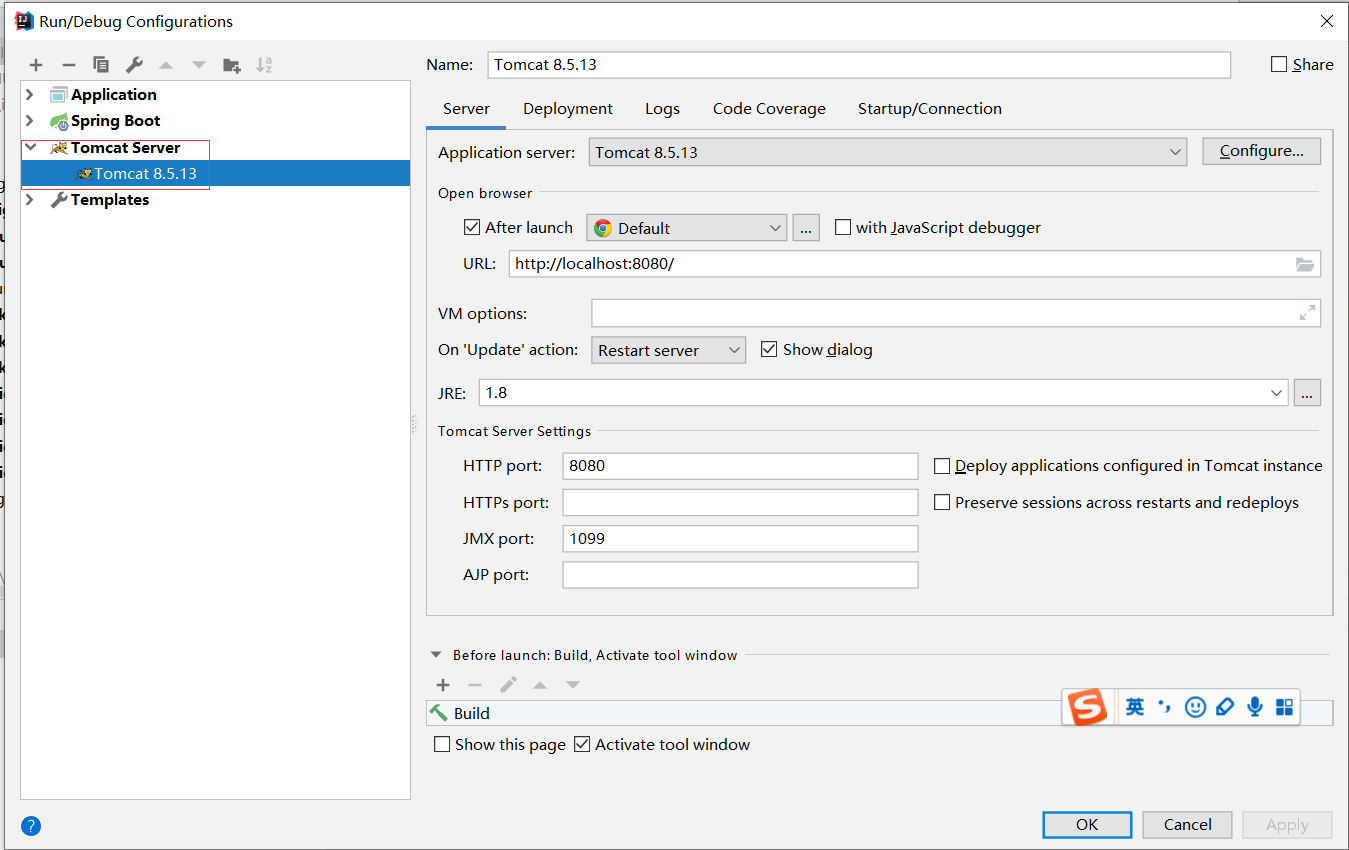The height and width of the screenshot is (850, 1349).
Task: Open Application server dropdown
Action: point(887,152)
